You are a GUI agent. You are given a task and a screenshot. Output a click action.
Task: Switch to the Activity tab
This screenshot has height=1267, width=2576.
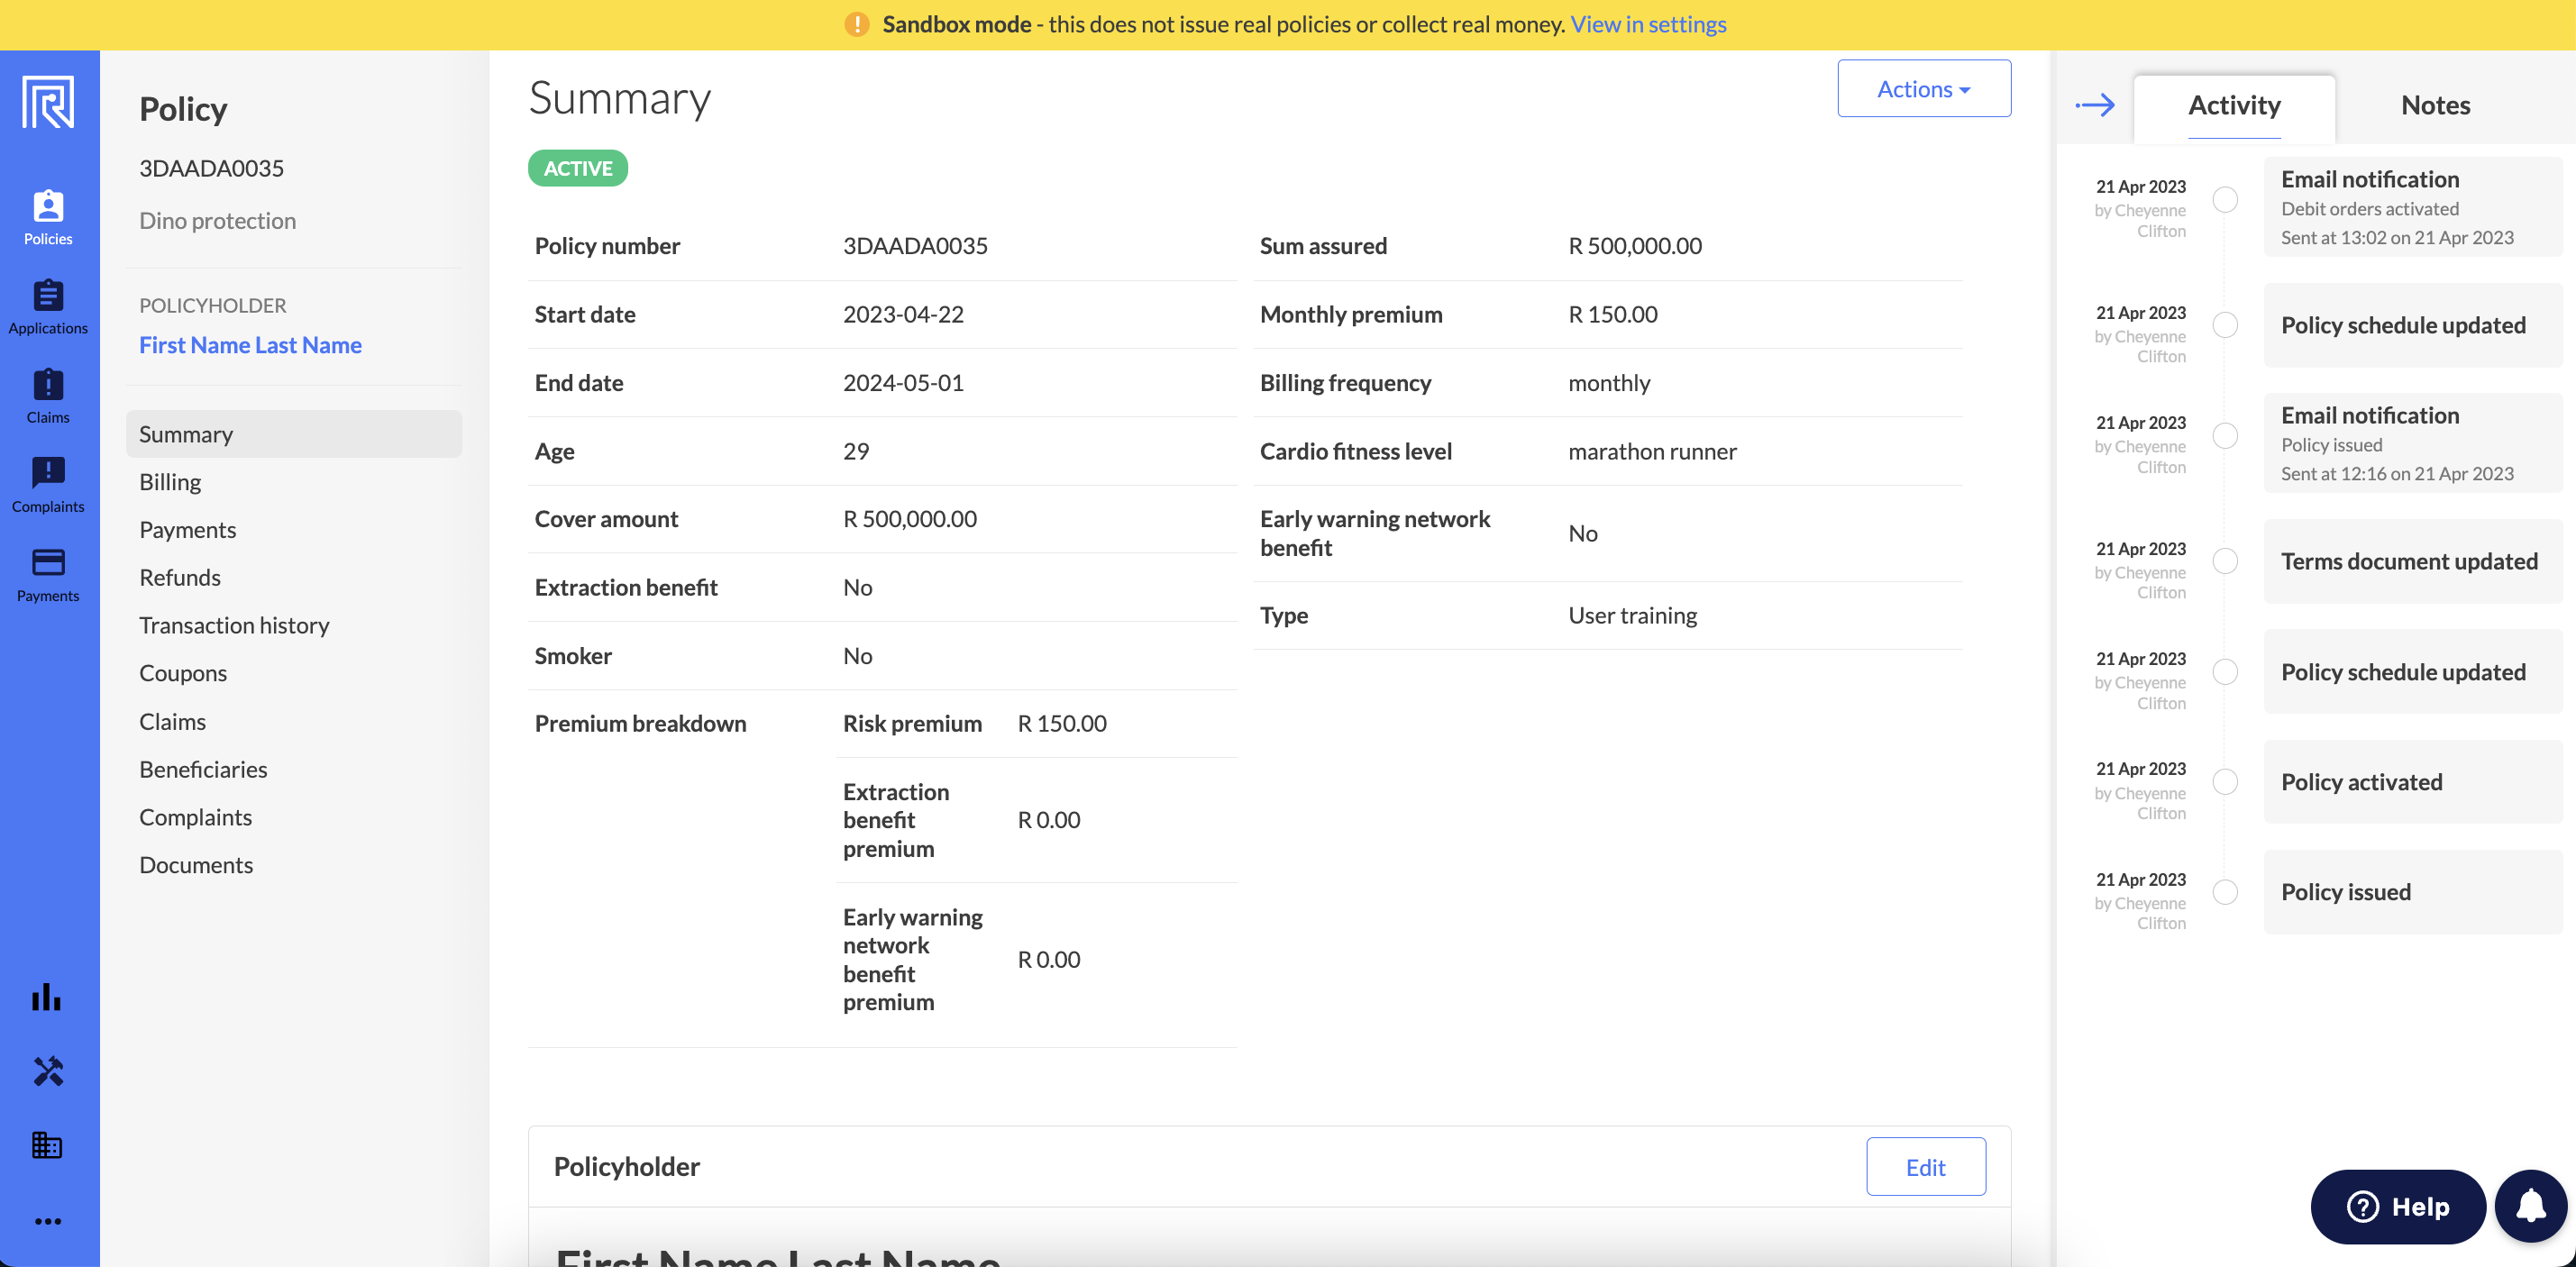(x=2234, y=105)
